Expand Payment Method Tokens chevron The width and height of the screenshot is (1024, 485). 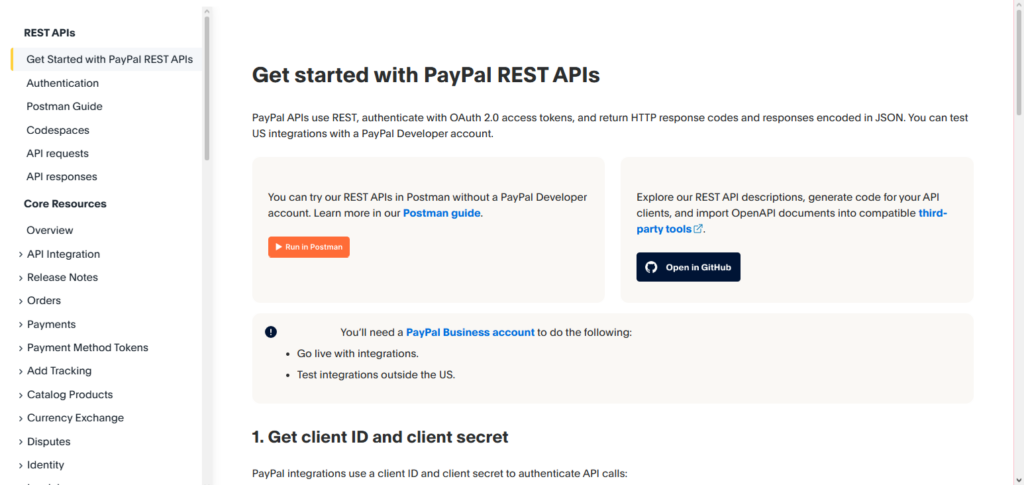[21, 349]
